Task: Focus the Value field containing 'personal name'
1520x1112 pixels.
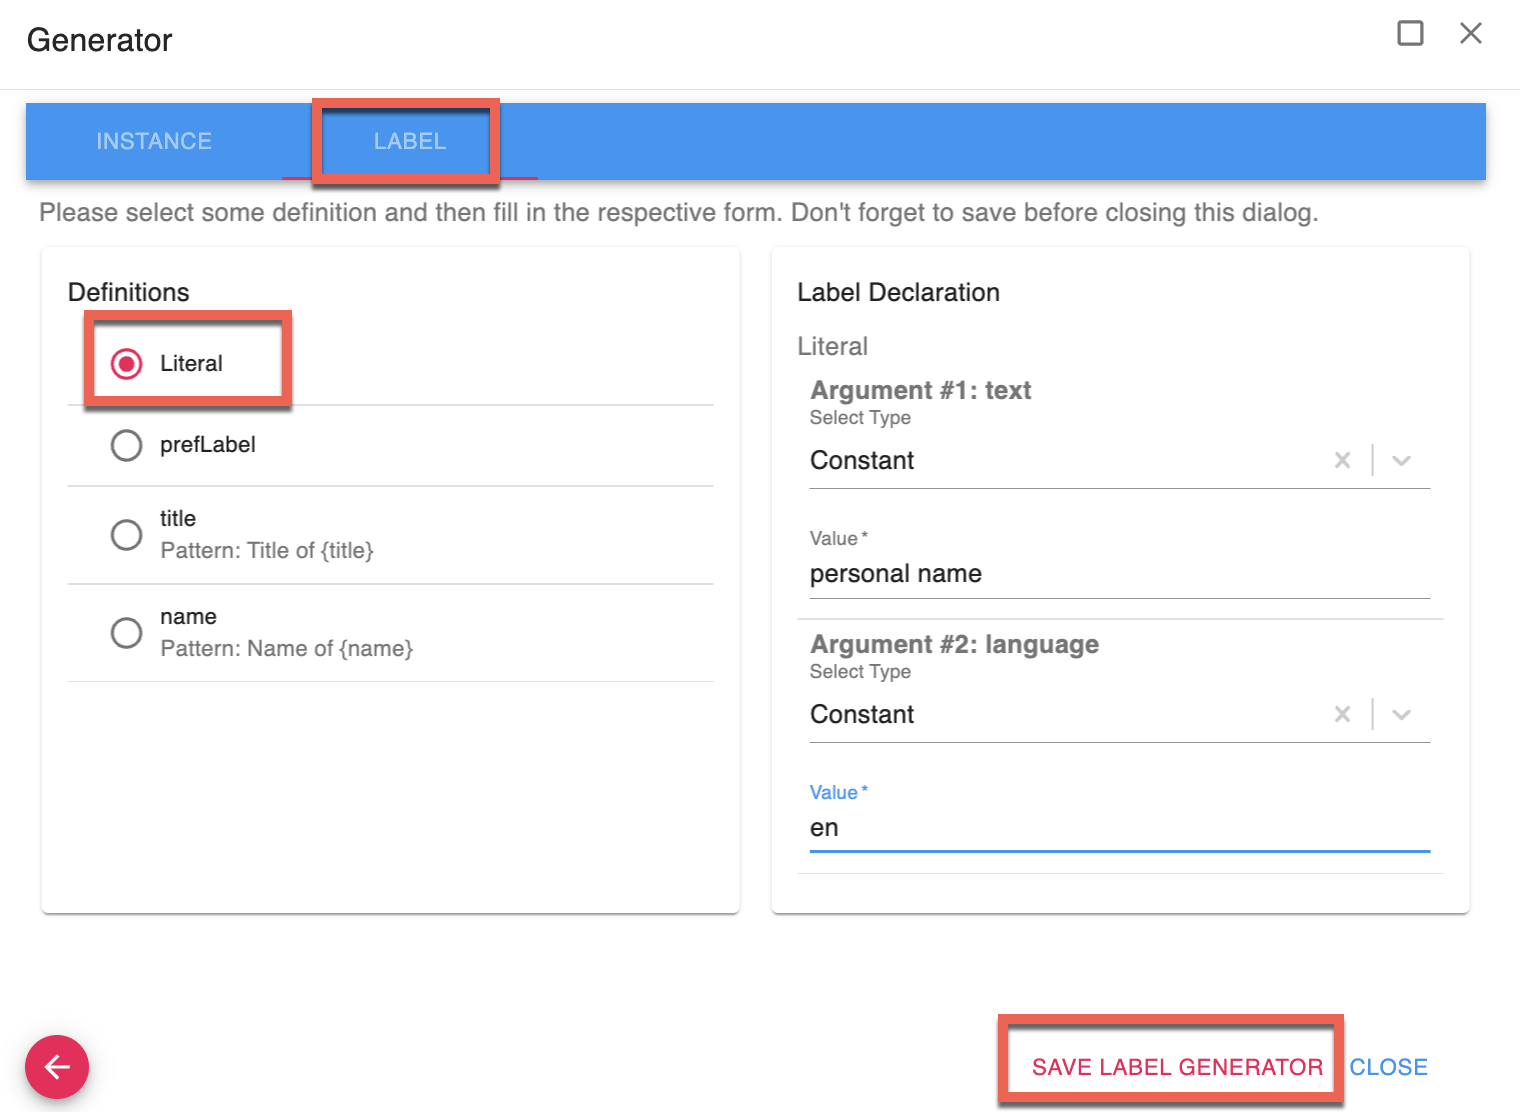Action: point(1118,574)
